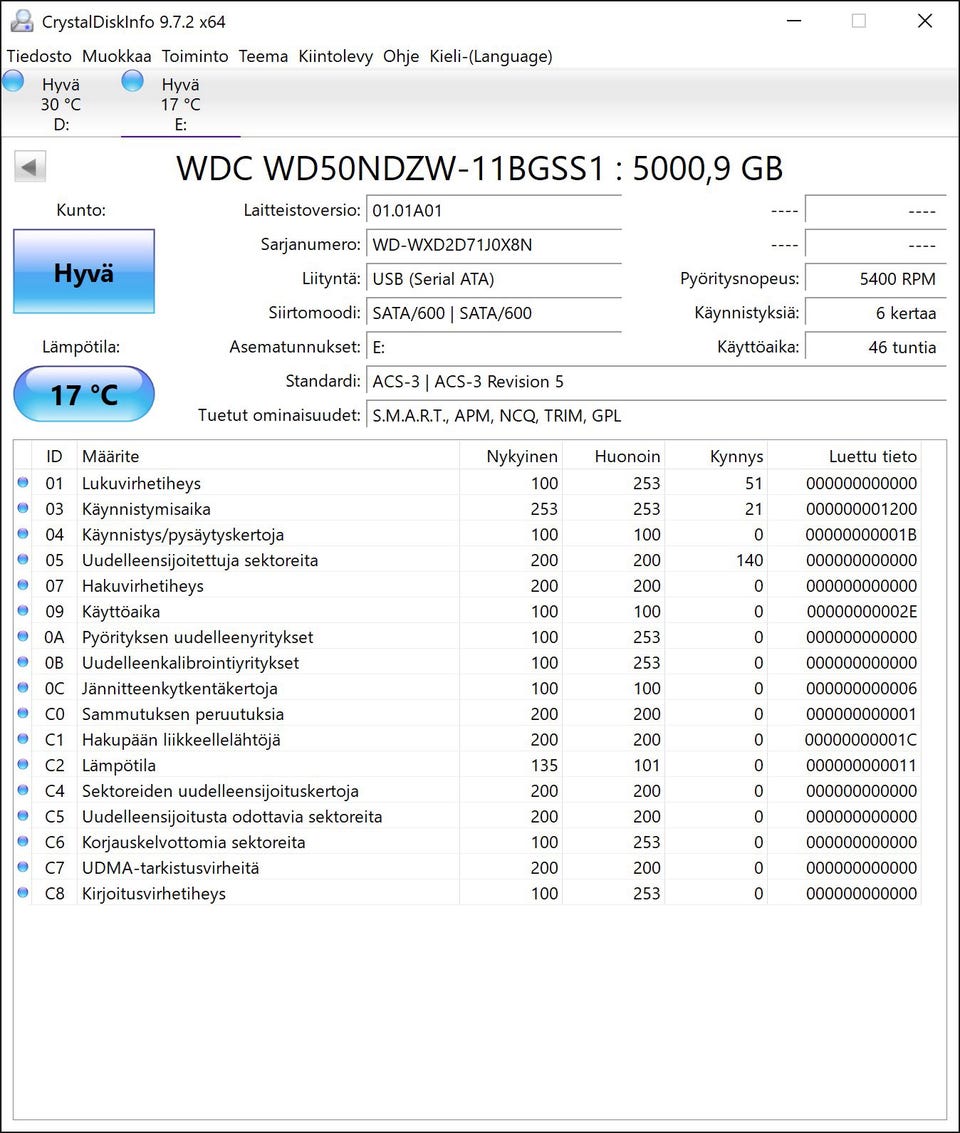Click status dot for Hakupään liikkeellelähtöjä row

point(23,739)
